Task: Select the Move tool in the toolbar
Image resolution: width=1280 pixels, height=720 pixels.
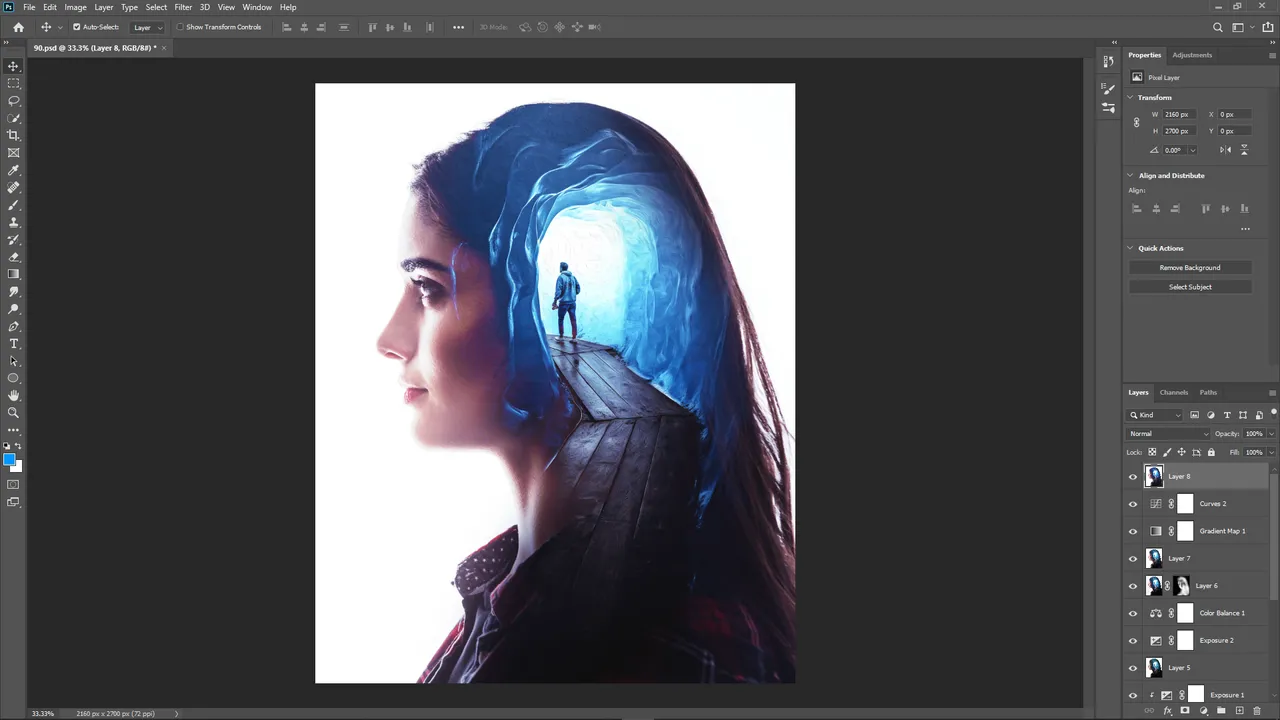Action: coord(13,66)
